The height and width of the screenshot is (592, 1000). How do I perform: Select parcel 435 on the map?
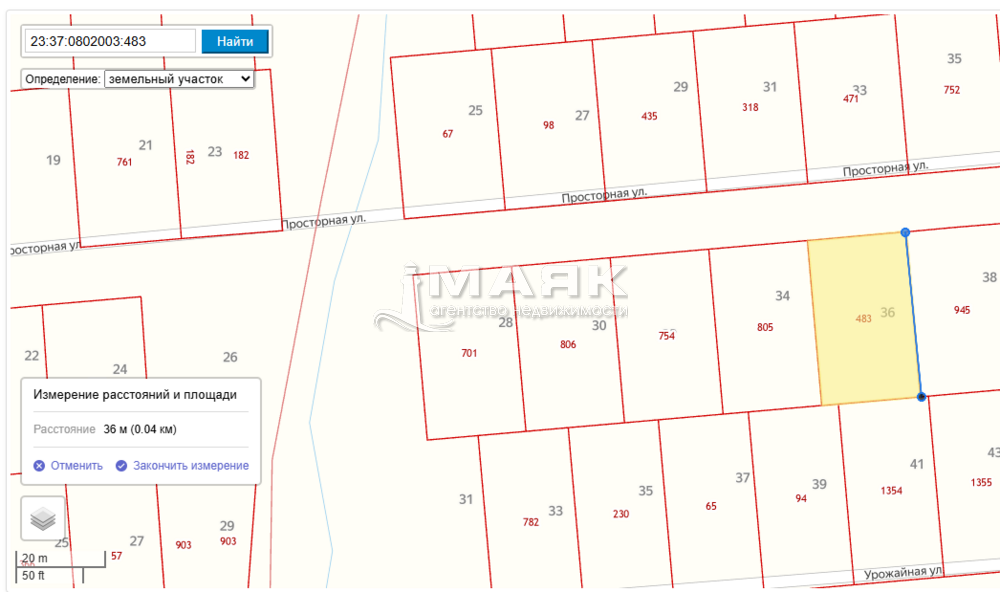(x=649, y=116)
